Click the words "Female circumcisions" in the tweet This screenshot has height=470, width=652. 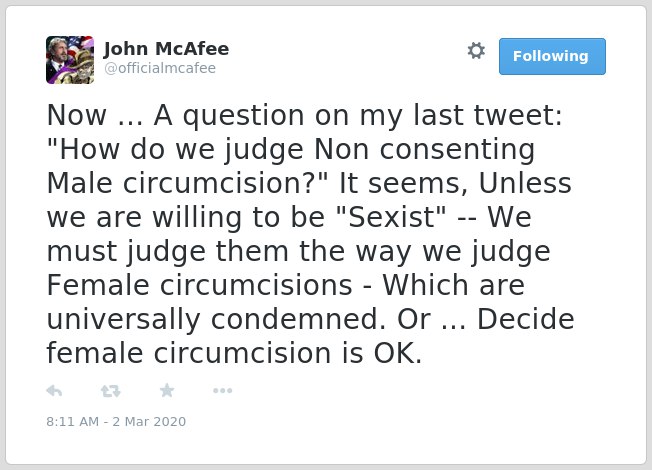(x=200, y=285)
